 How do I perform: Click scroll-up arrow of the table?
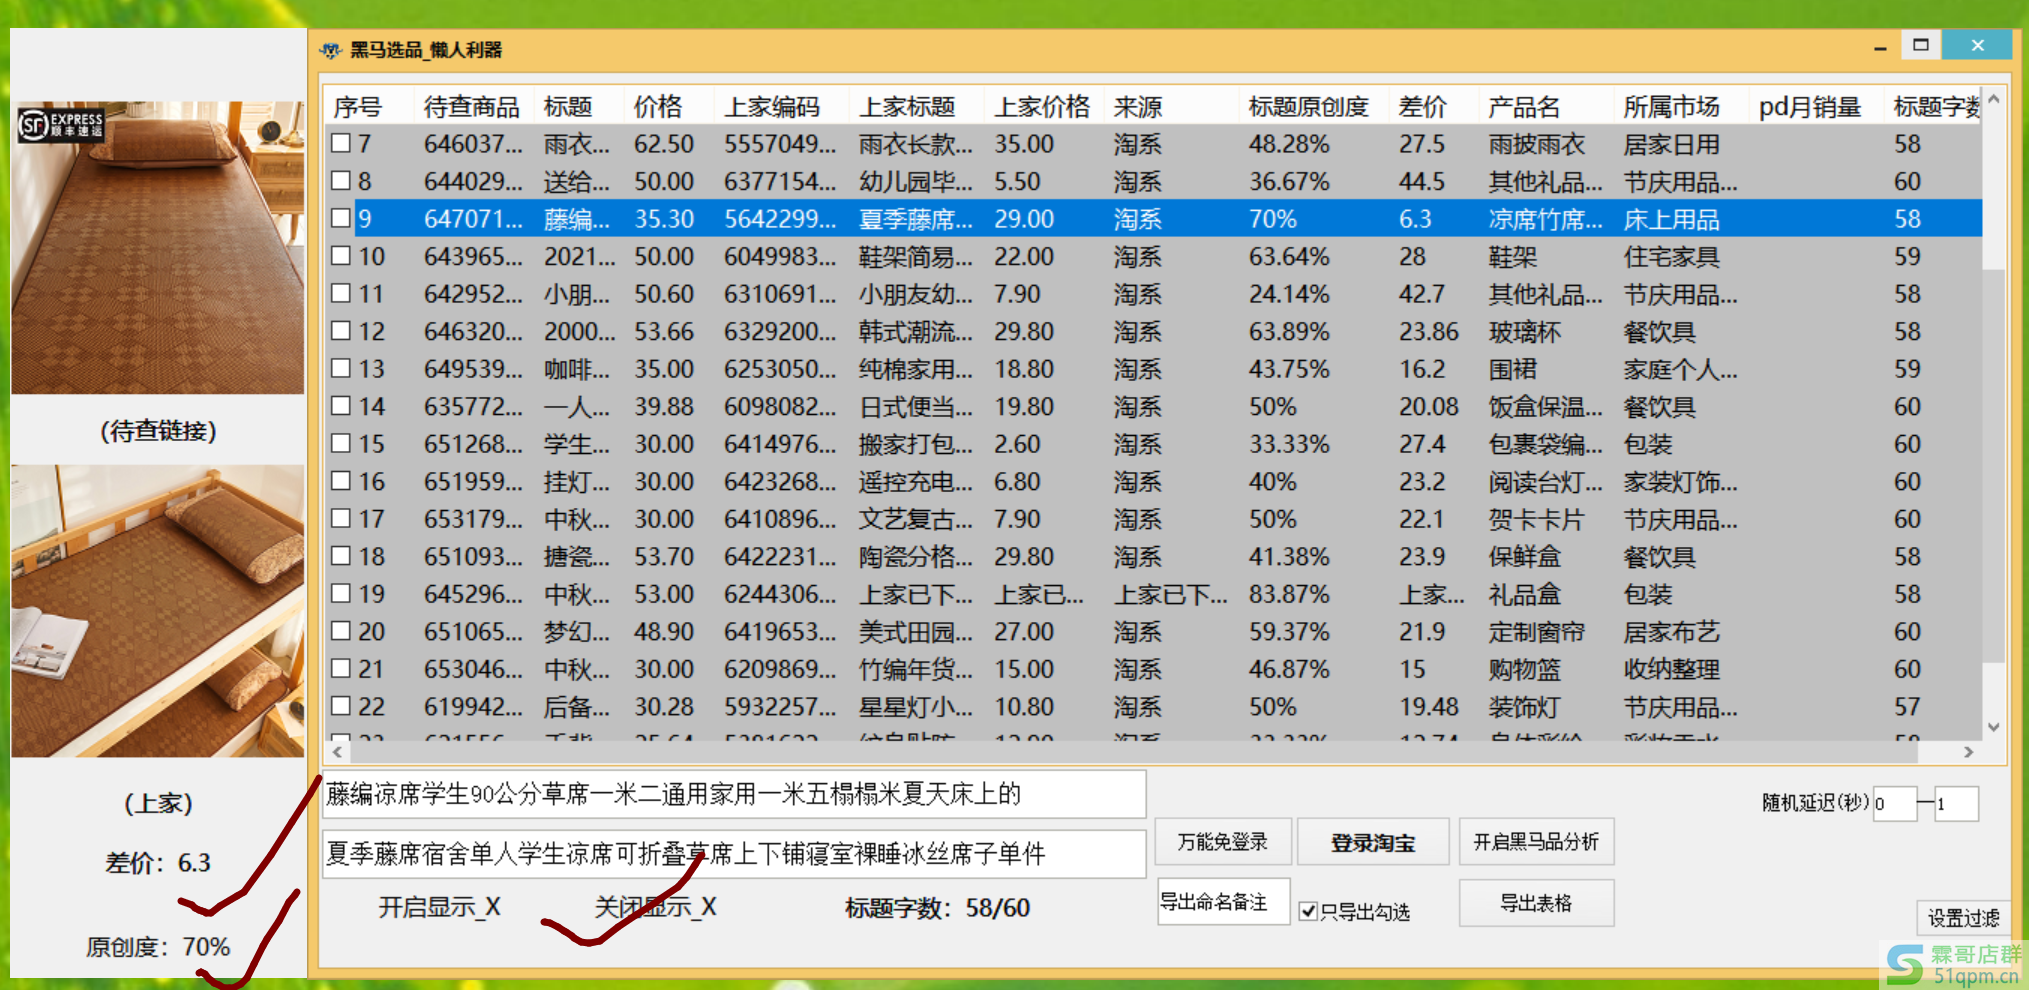point(1993,100)
